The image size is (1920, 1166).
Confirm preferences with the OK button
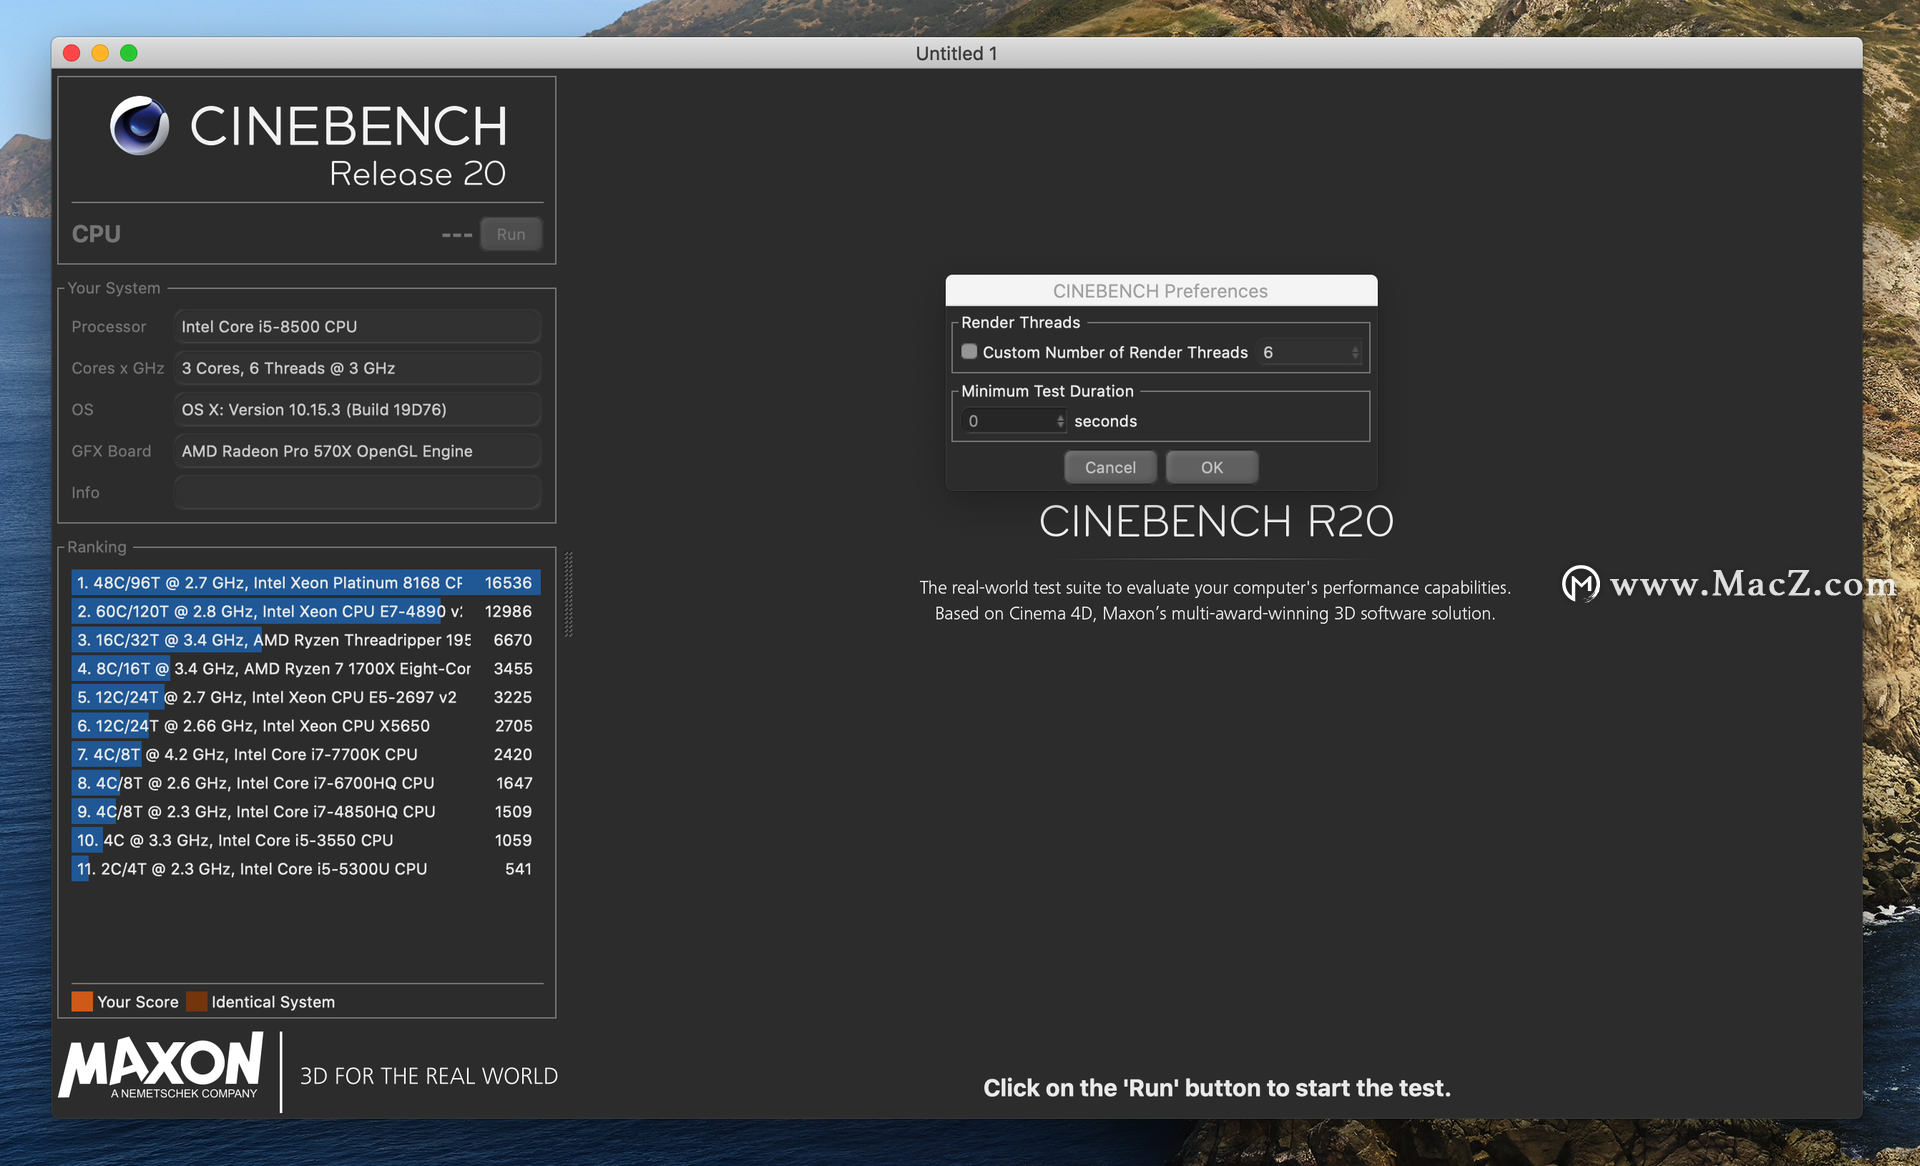pos(1212,467)
